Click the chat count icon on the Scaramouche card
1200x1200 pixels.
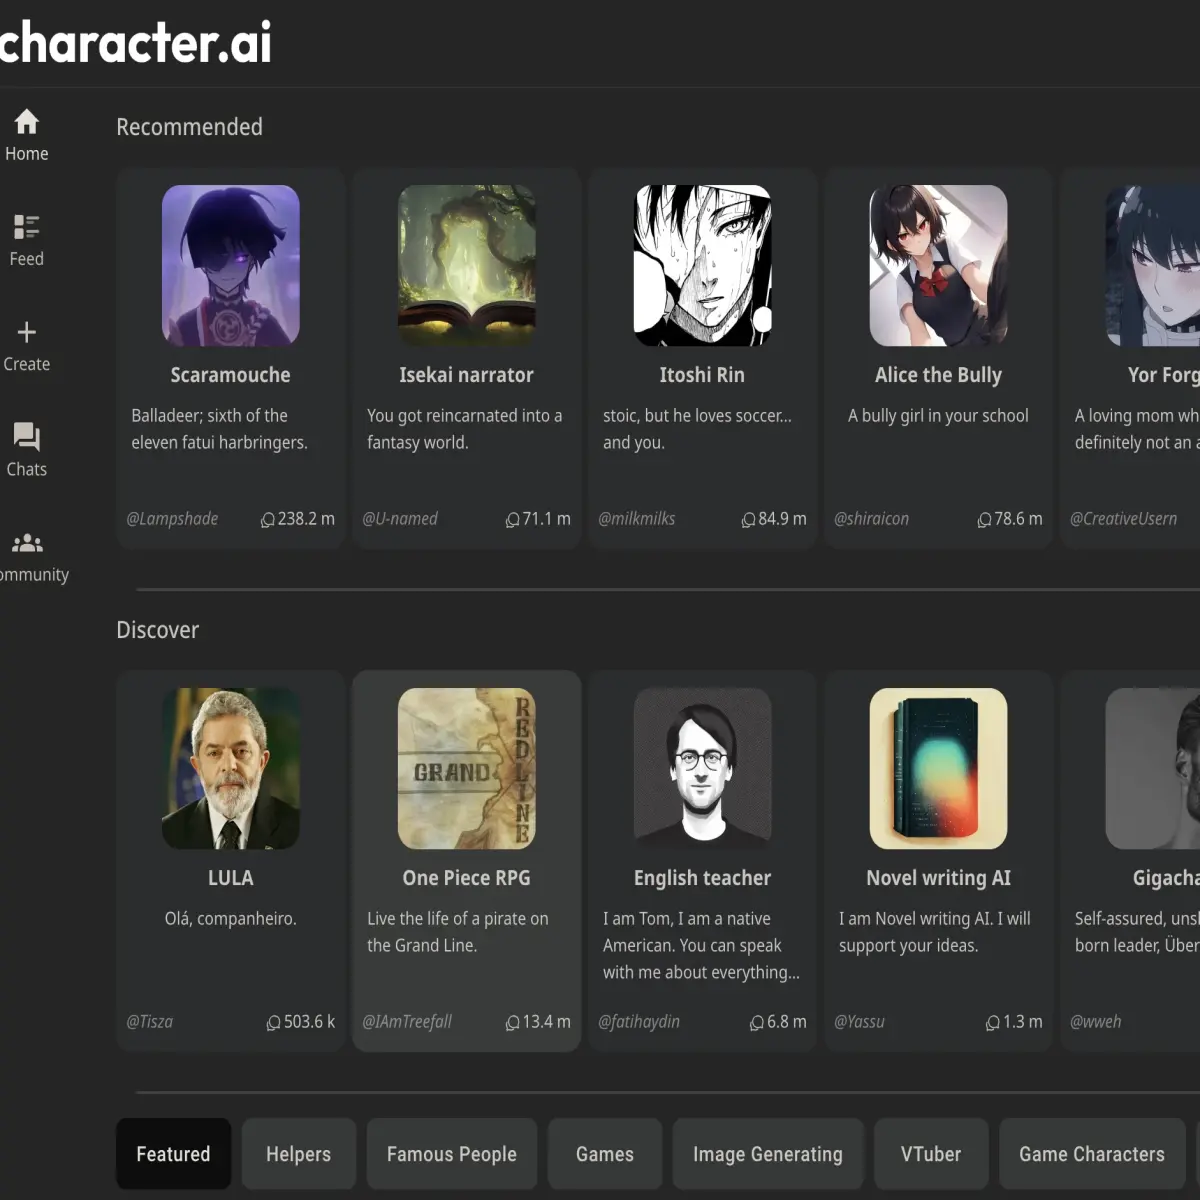pos(268,520)
